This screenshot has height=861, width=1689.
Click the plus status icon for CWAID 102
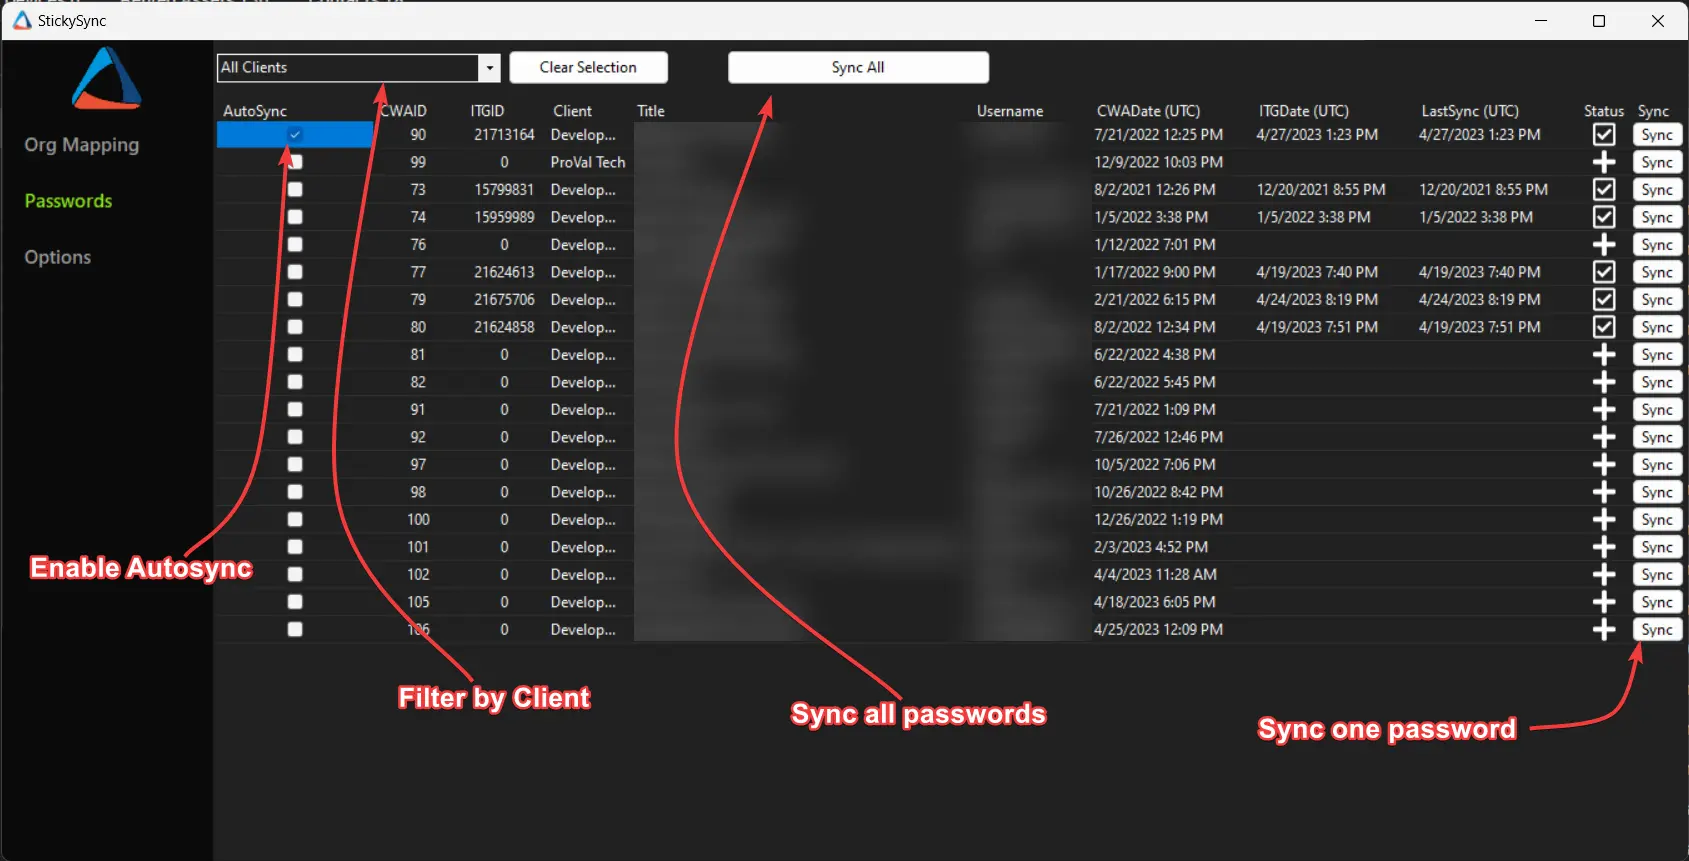point(1604,575)
